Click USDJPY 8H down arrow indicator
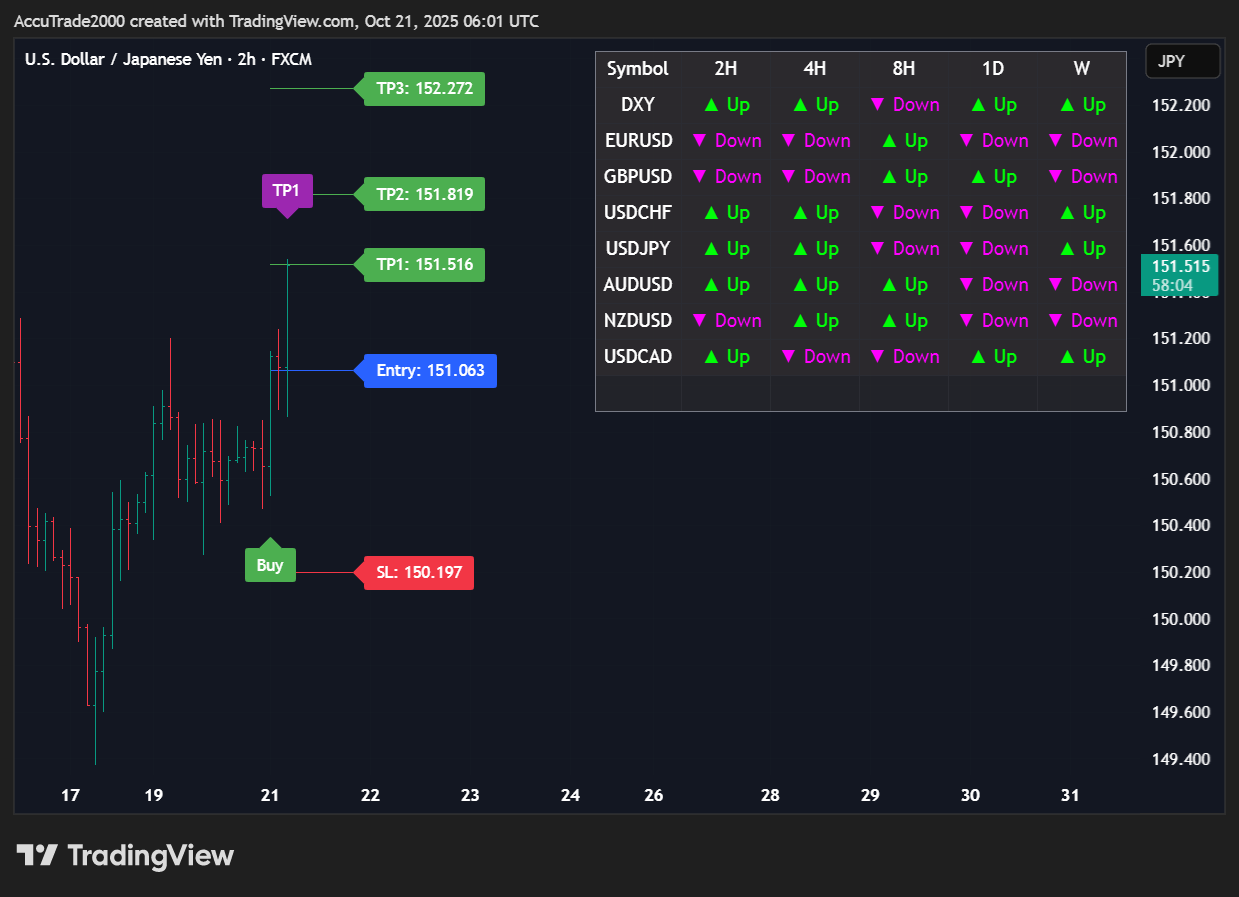Viewport: 1239px width, 897px height. [878, 249]
